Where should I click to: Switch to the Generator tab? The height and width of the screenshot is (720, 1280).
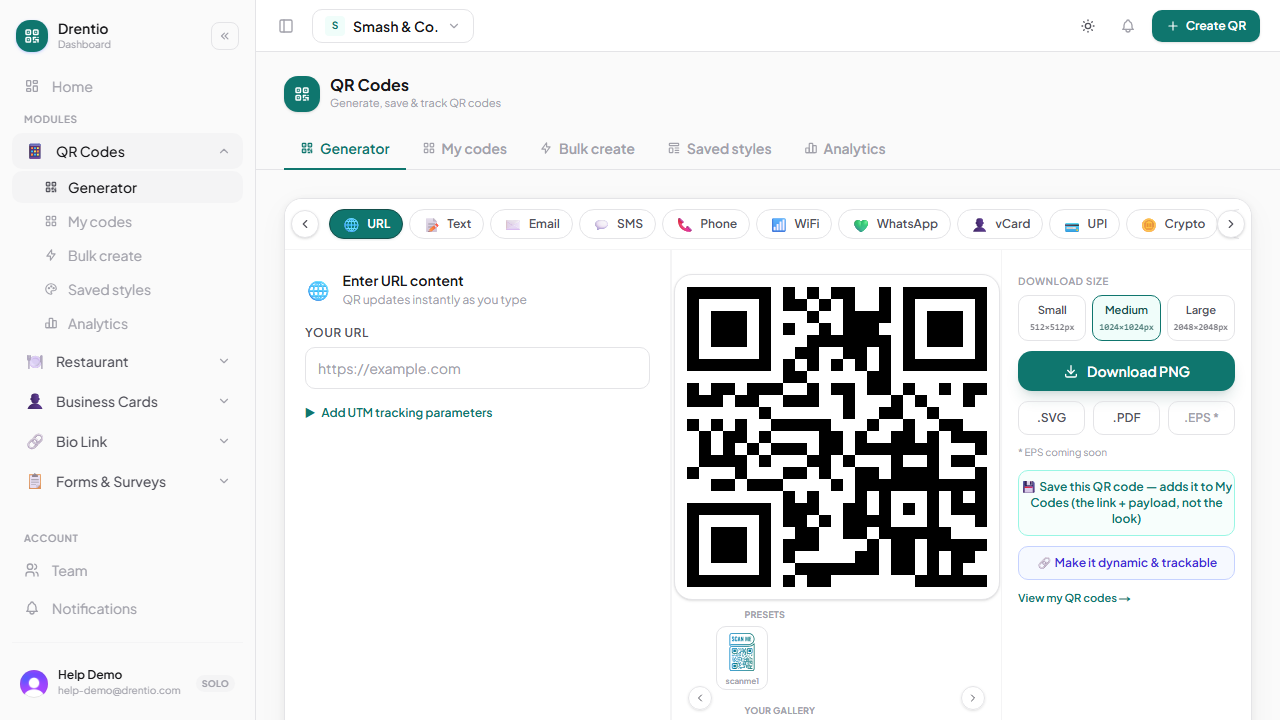click(x=345, y=149)
